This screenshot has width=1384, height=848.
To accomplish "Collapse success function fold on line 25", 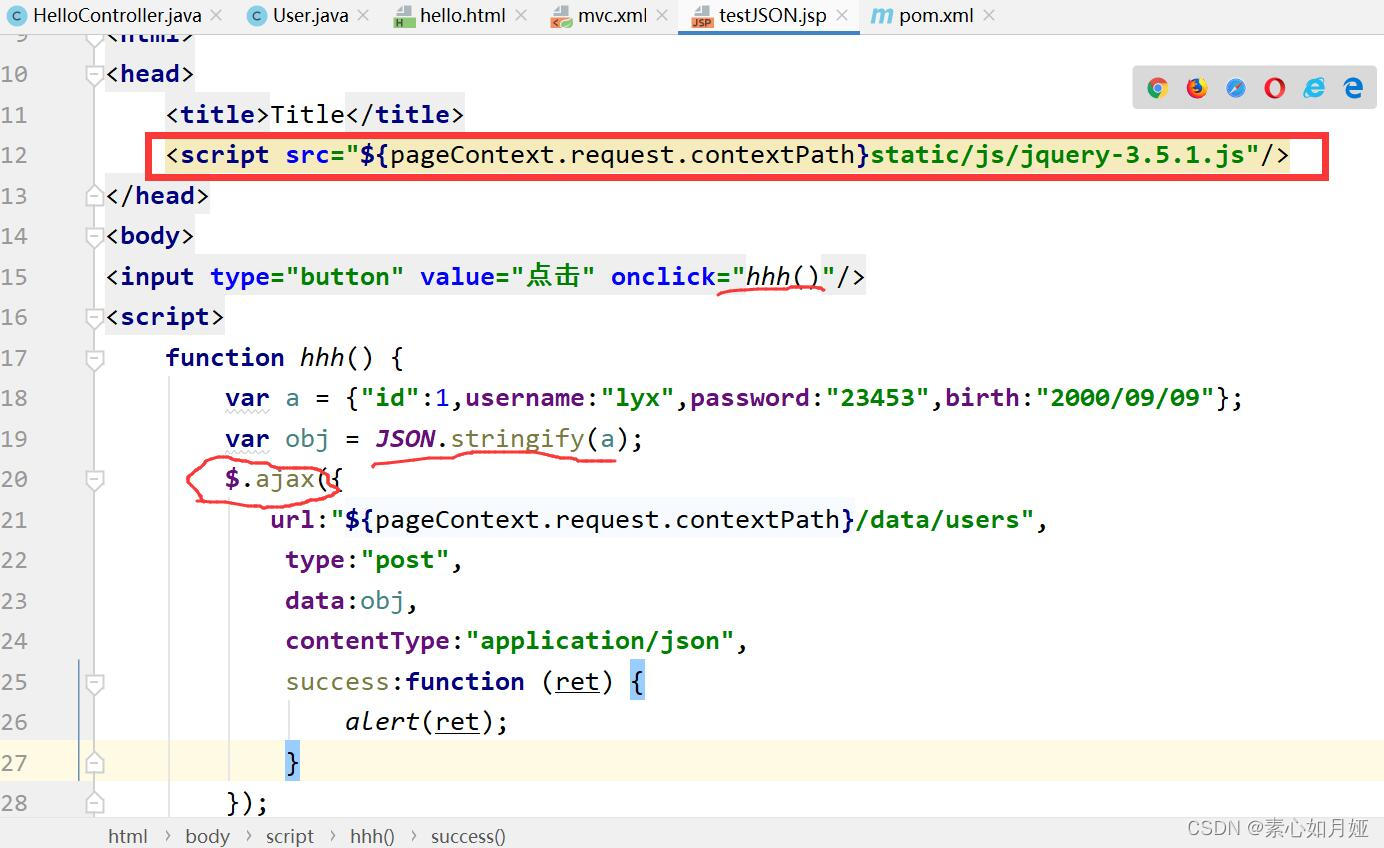I will tap(95, 682).
